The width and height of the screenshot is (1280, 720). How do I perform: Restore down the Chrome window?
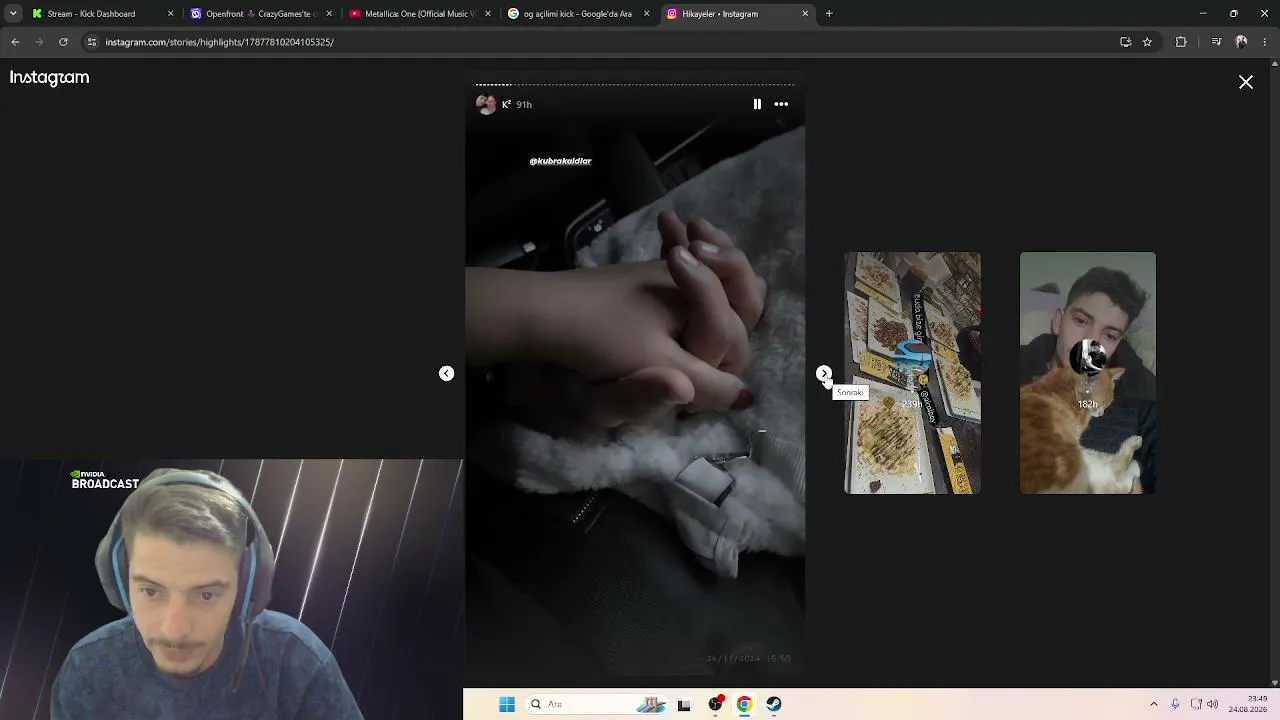tap(1234, 14)
